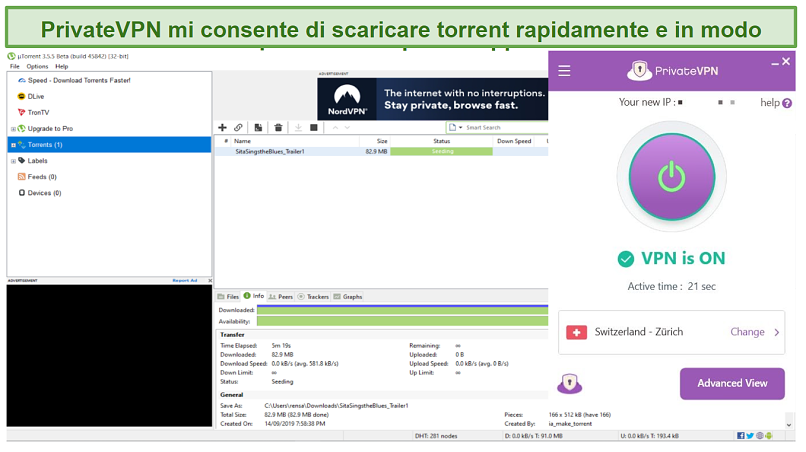The height and width of the screenshot is (452, 806).
Task: Select Feeds (0) in sidebar
Action: click(x=42, y=176)
